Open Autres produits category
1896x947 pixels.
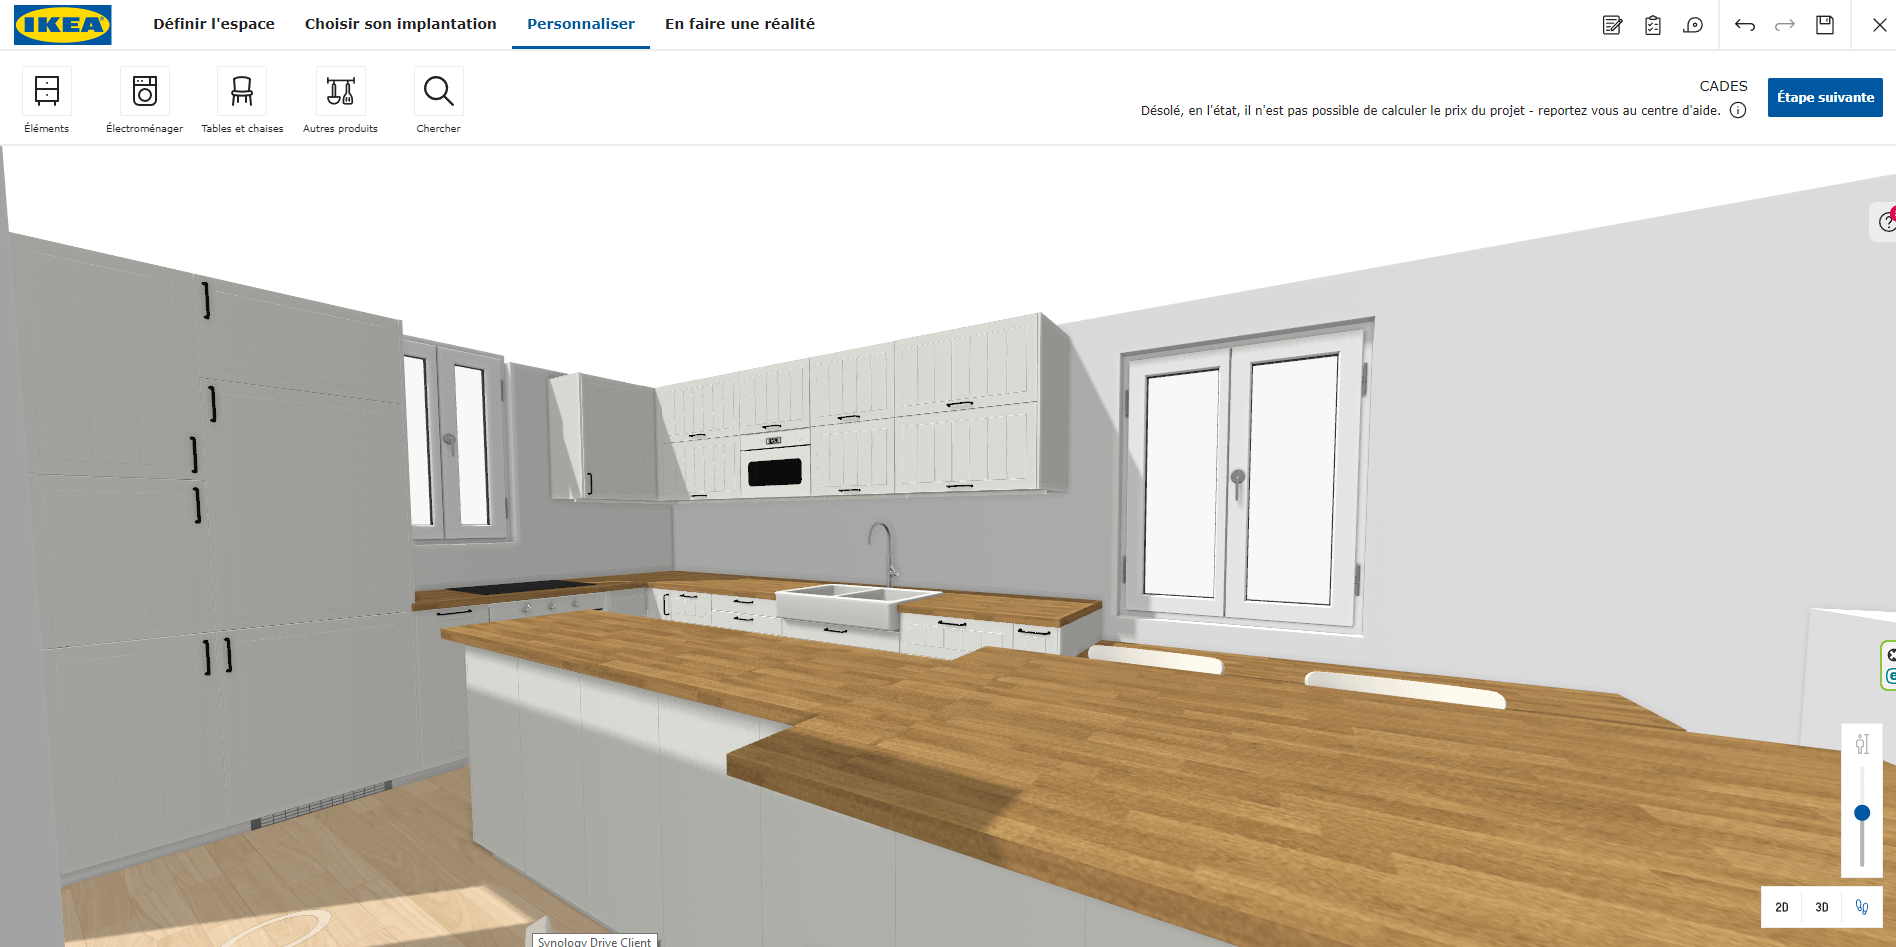point(340,92)
